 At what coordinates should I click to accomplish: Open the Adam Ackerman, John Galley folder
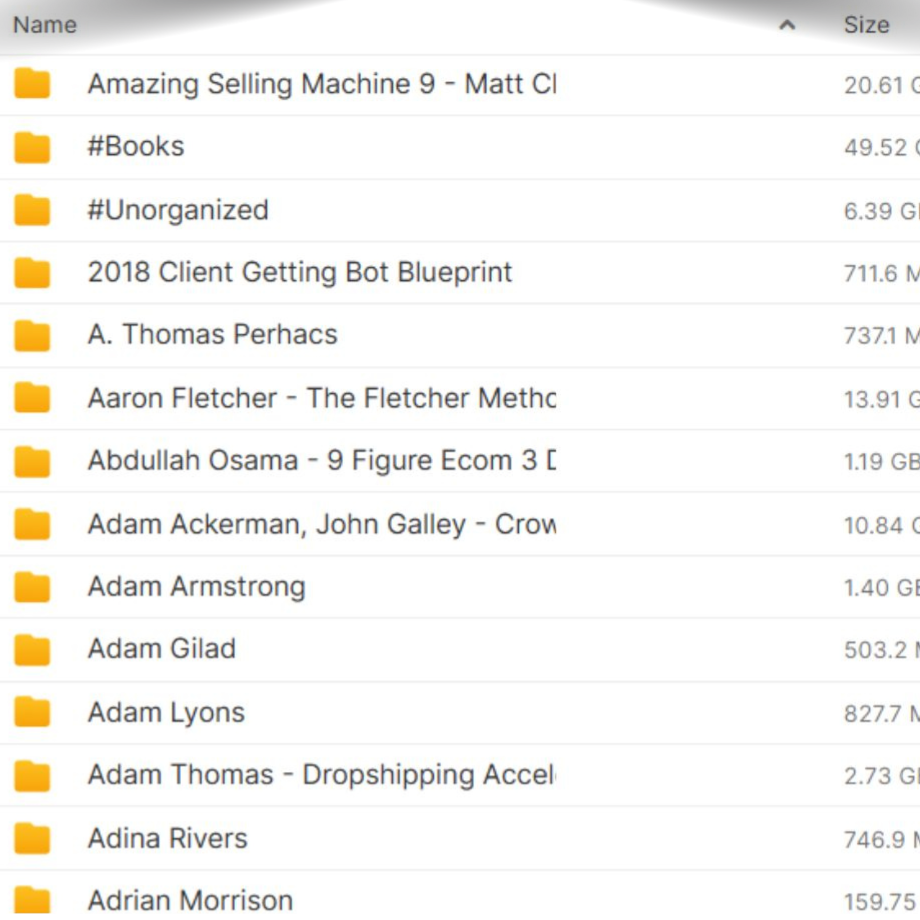[321, 524]
